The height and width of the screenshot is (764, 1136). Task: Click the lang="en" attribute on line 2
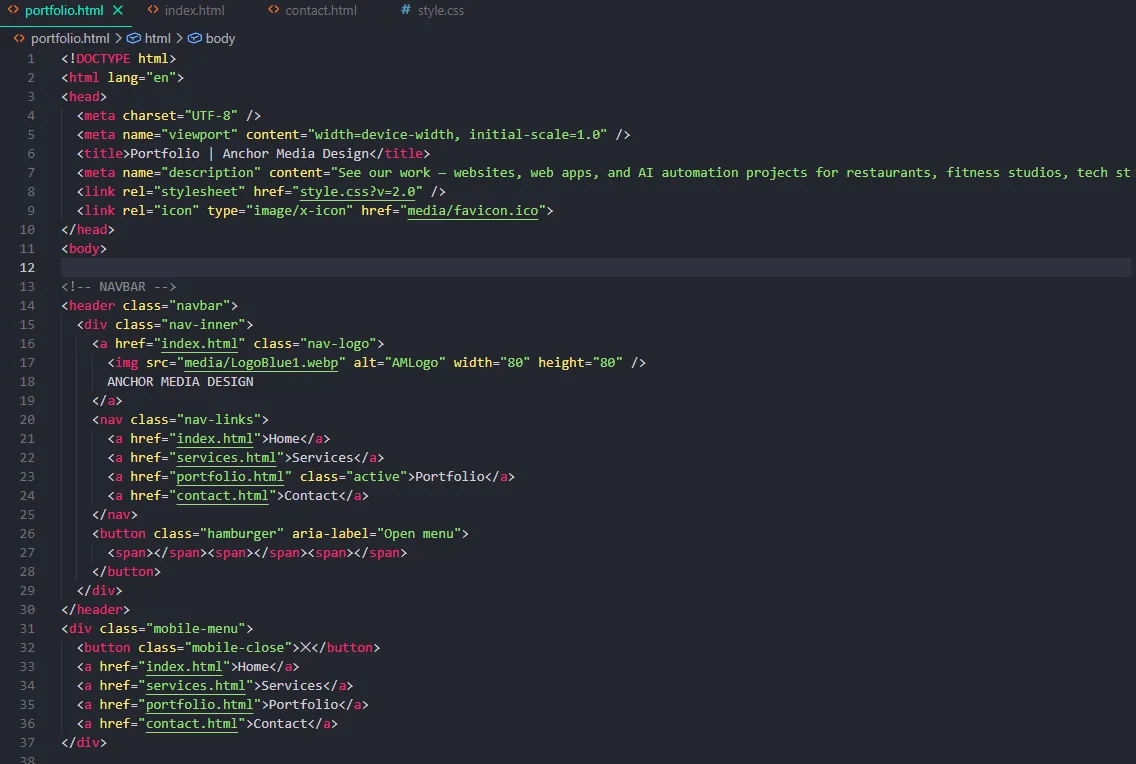pos(142,77)
